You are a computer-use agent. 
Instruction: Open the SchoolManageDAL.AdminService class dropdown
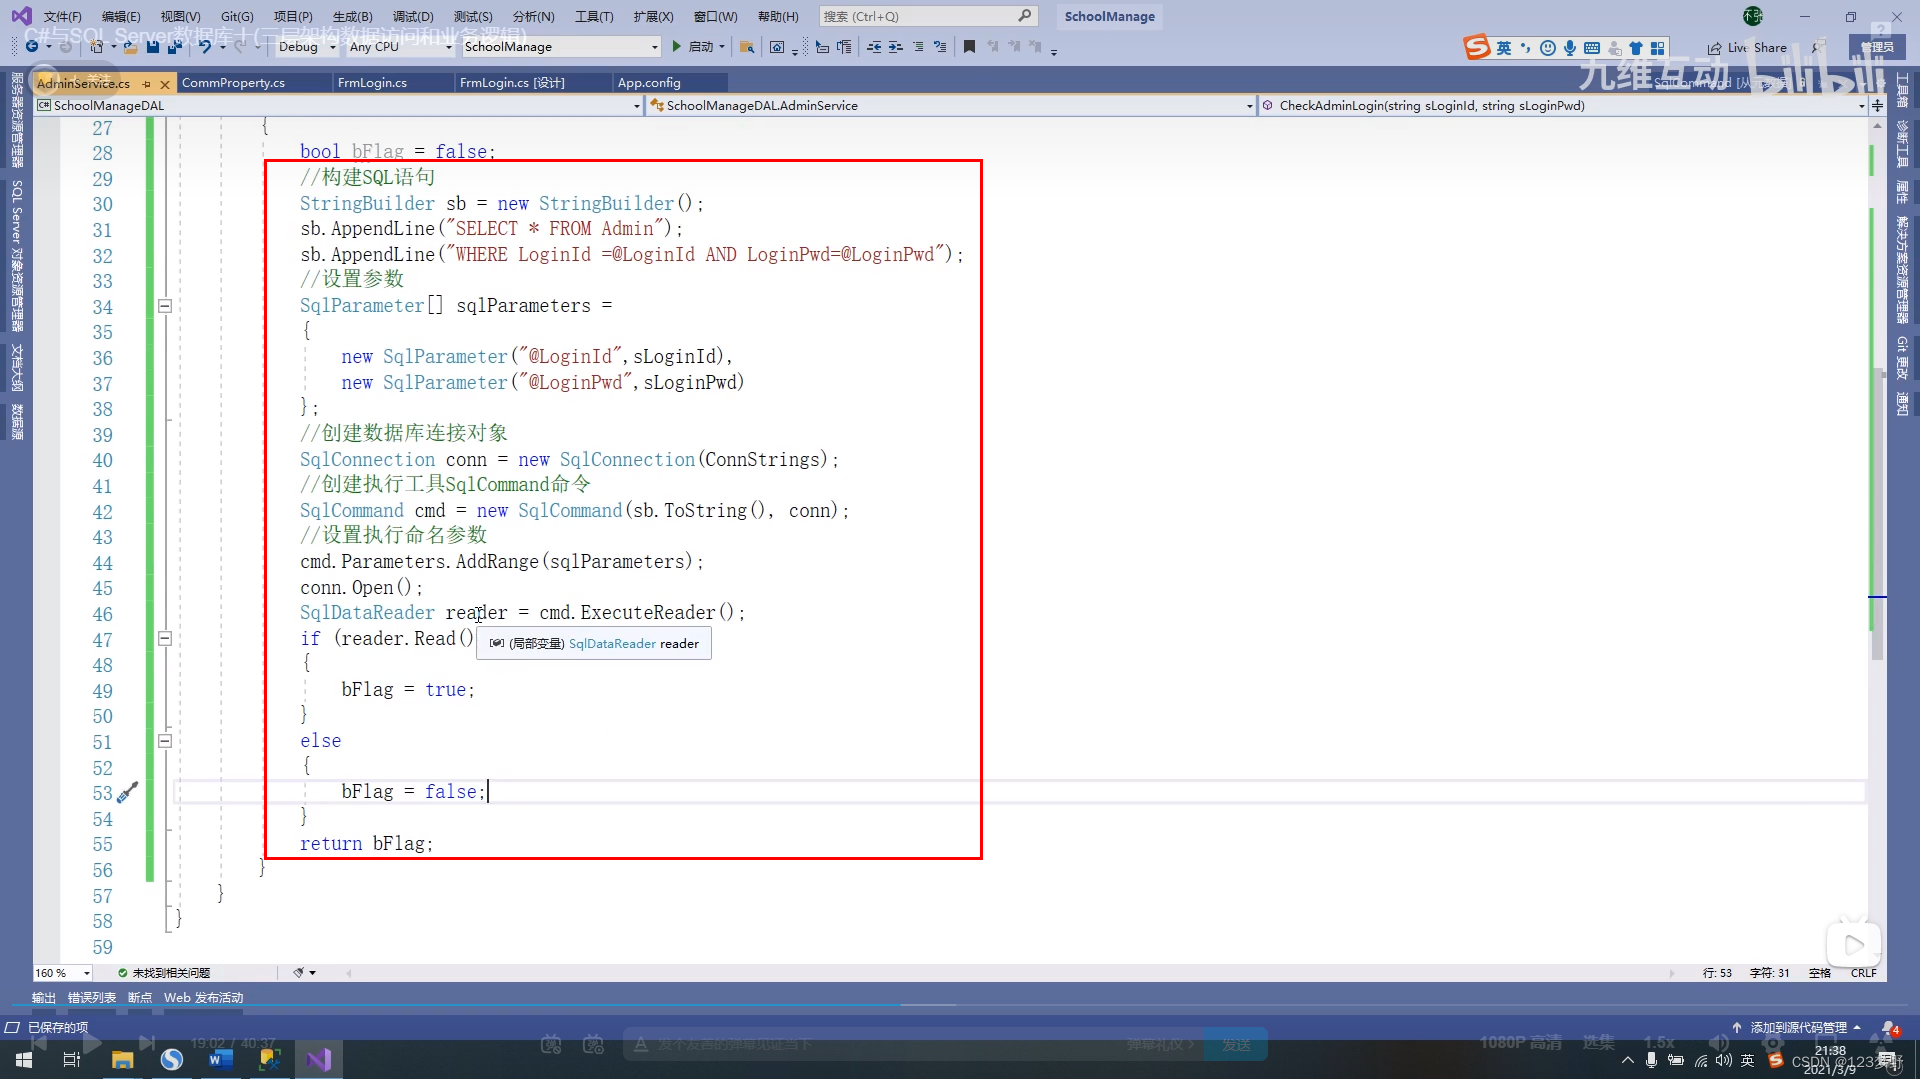pyautogui.click(x=951, y=105)
